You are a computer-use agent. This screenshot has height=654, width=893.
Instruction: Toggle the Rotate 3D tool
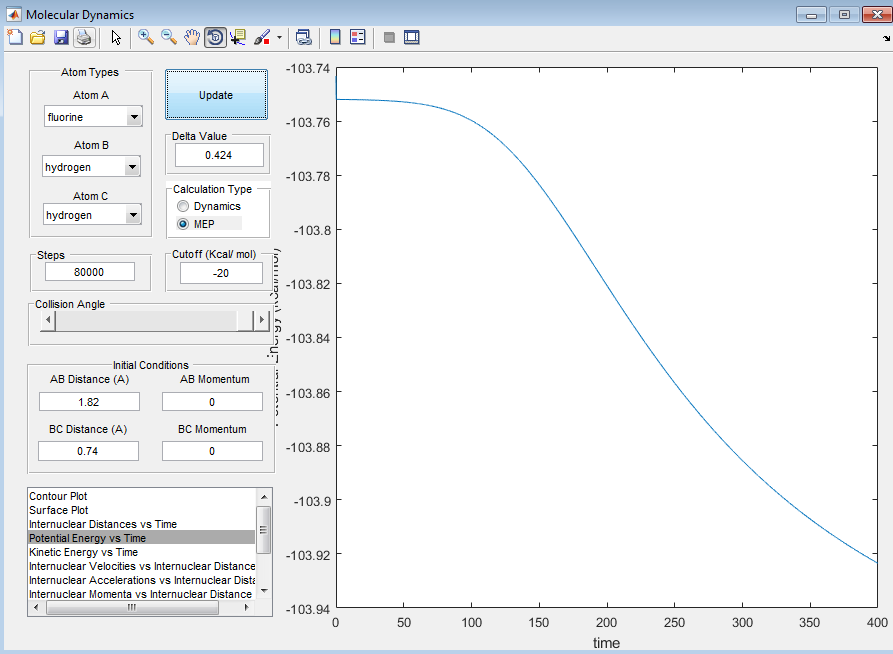pyautogui.click(x=215, y=37)
